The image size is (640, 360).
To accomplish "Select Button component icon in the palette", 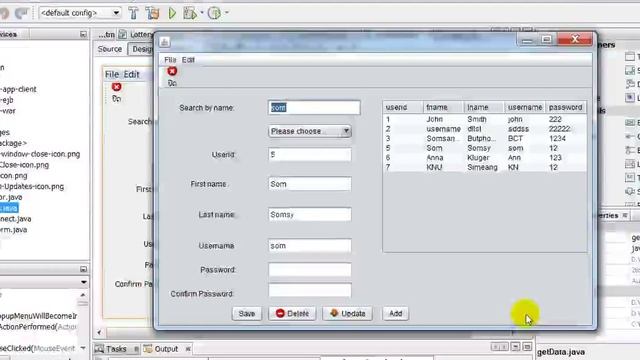I will click(x=630, y=122).
